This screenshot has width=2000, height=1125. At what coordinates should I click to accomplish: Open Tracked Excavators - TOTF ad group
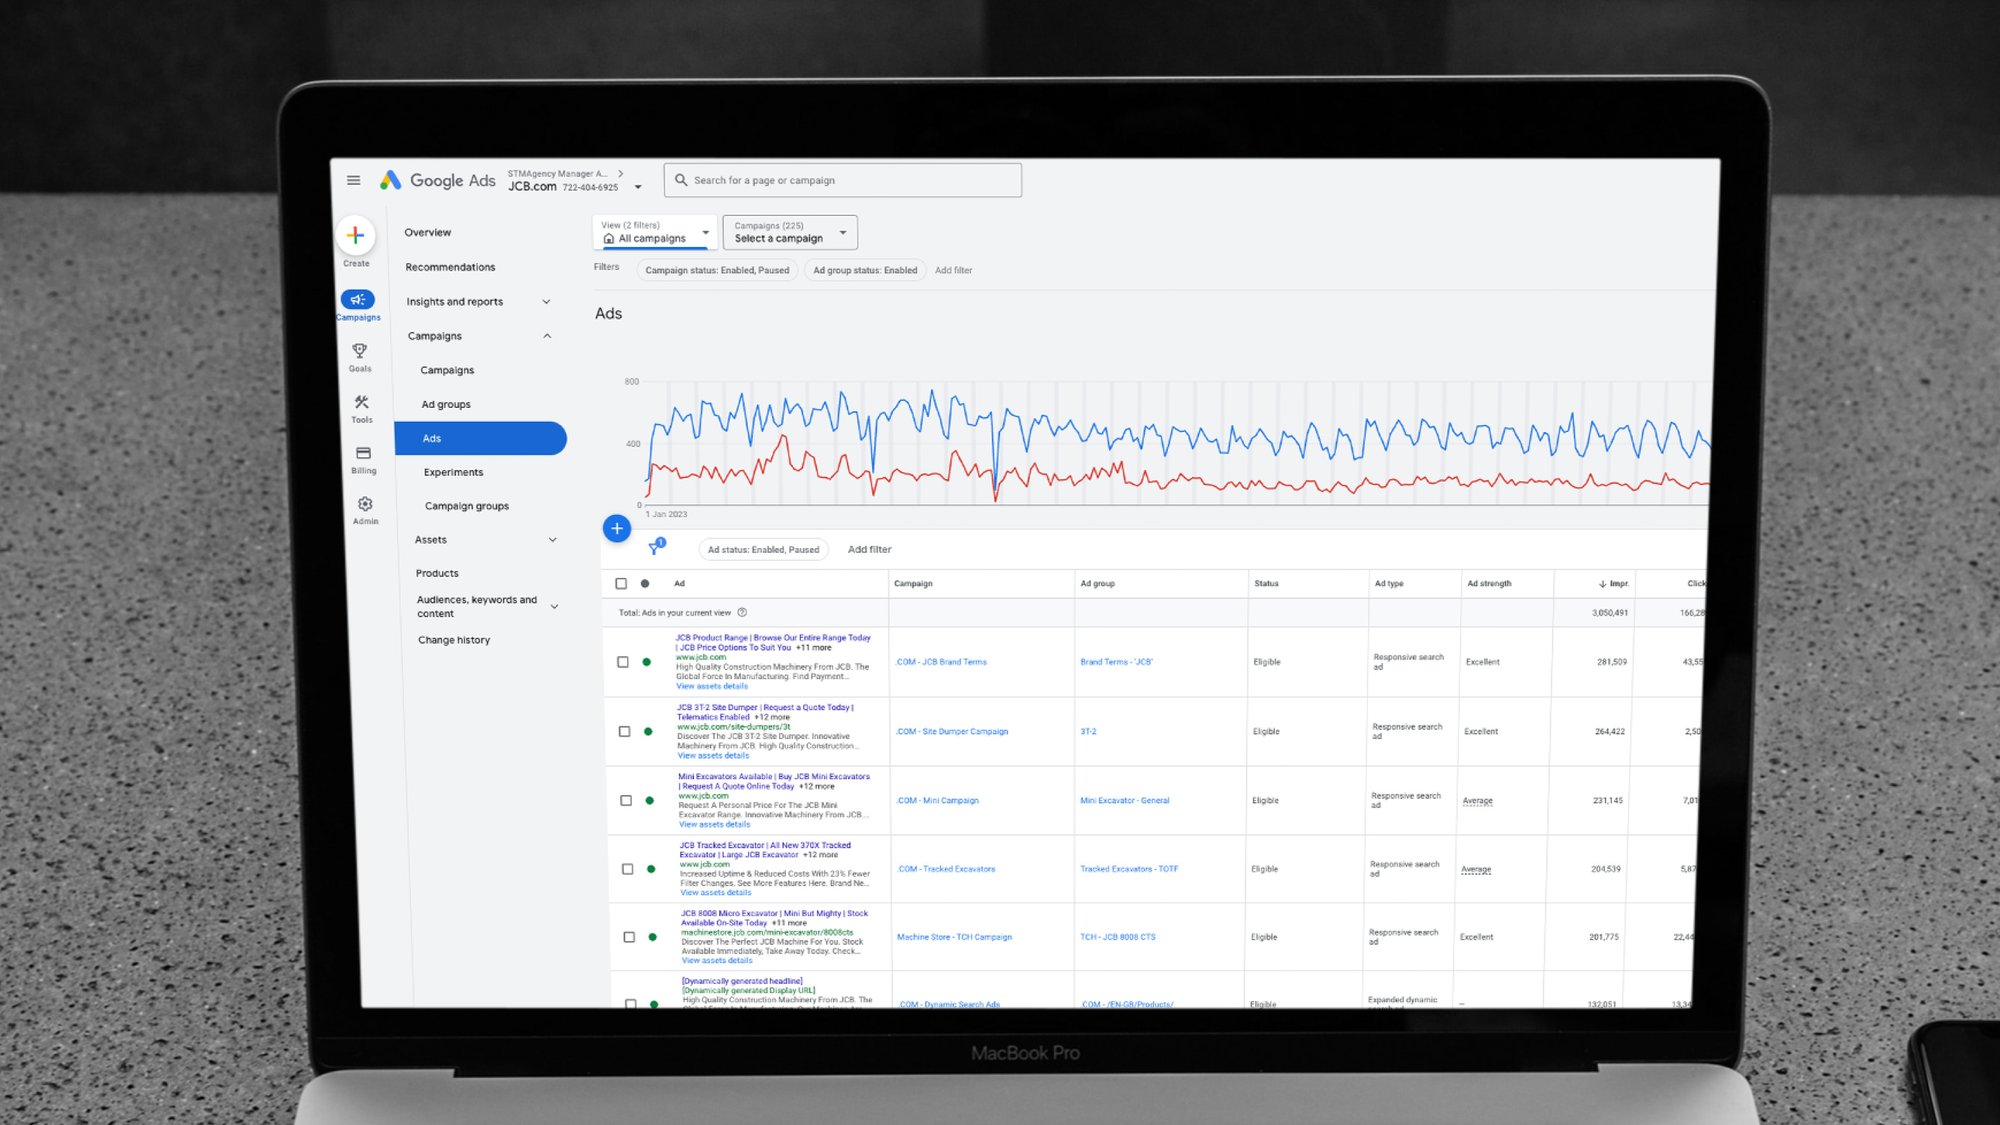point(1129,869)
